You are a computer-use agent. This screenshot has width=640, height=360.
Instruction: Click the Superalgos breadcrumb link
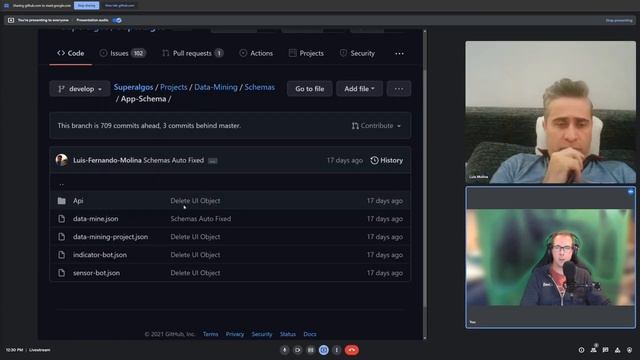pos(133,87)
